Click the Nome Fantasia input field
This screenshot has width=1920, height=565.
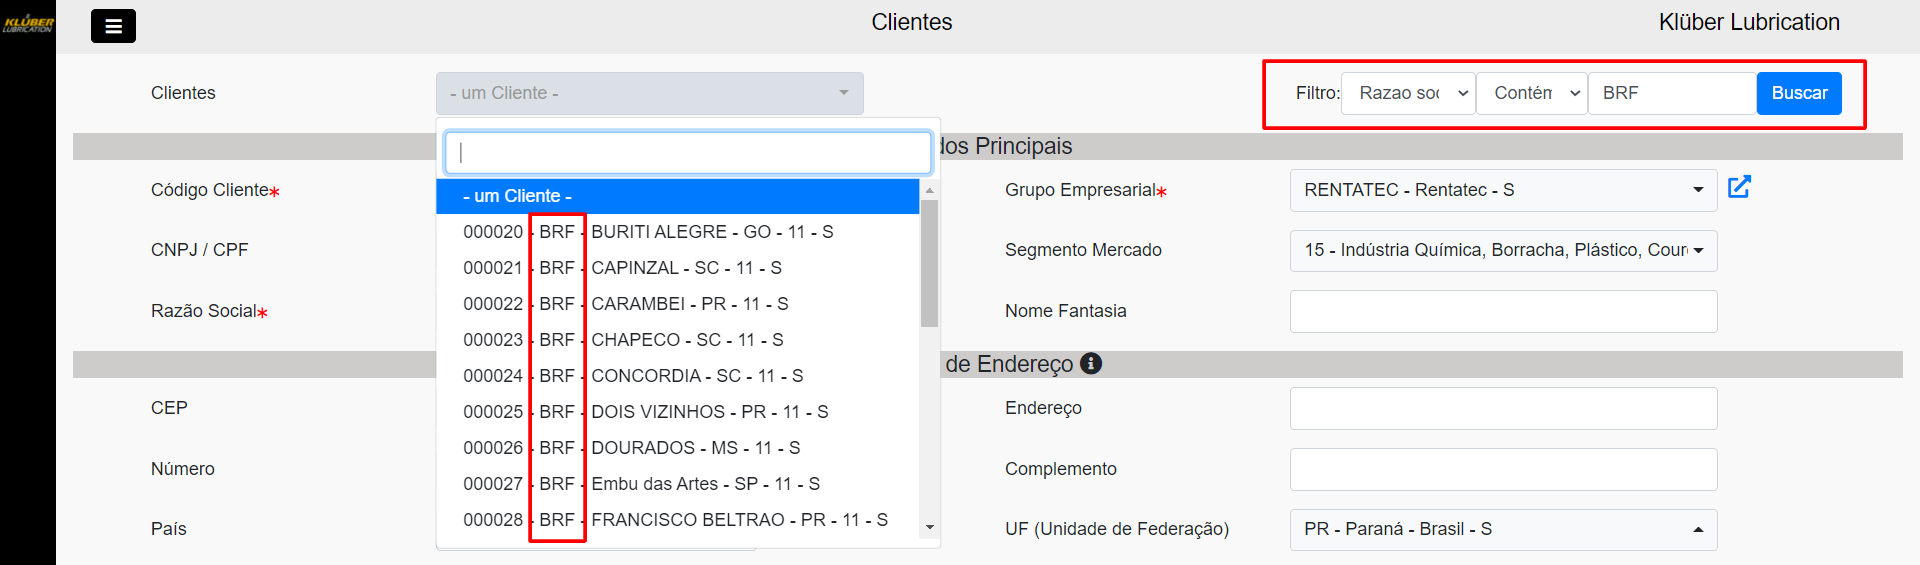[1503, 311]
